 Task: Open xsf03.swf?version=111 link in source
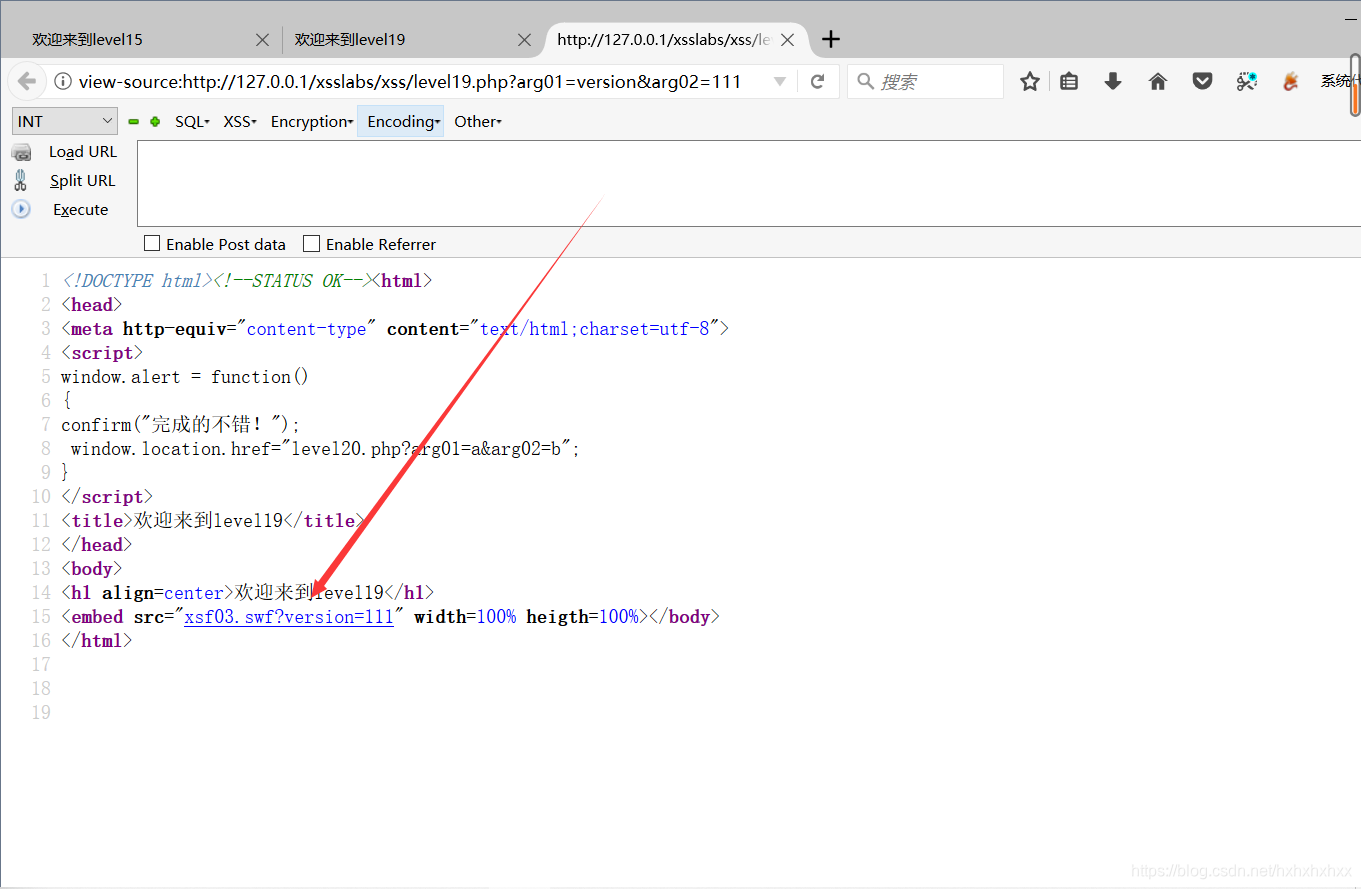click(x=289, y=617)
